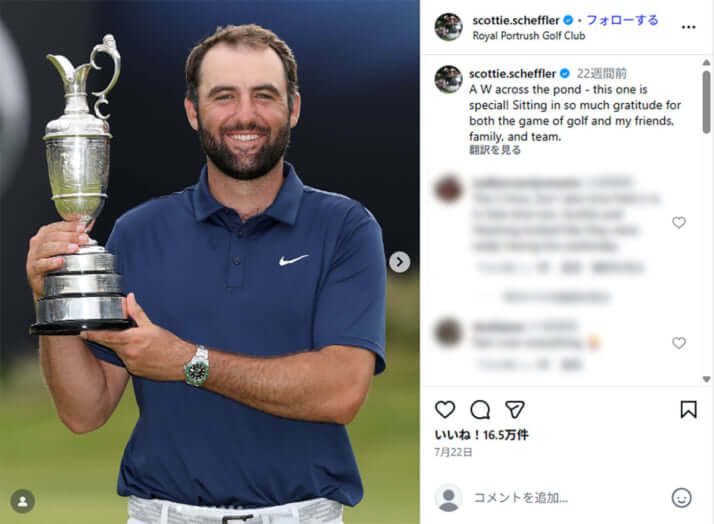Focus the コメントを追加 comment field
The image size is (714, 524).
click(567, 498)
